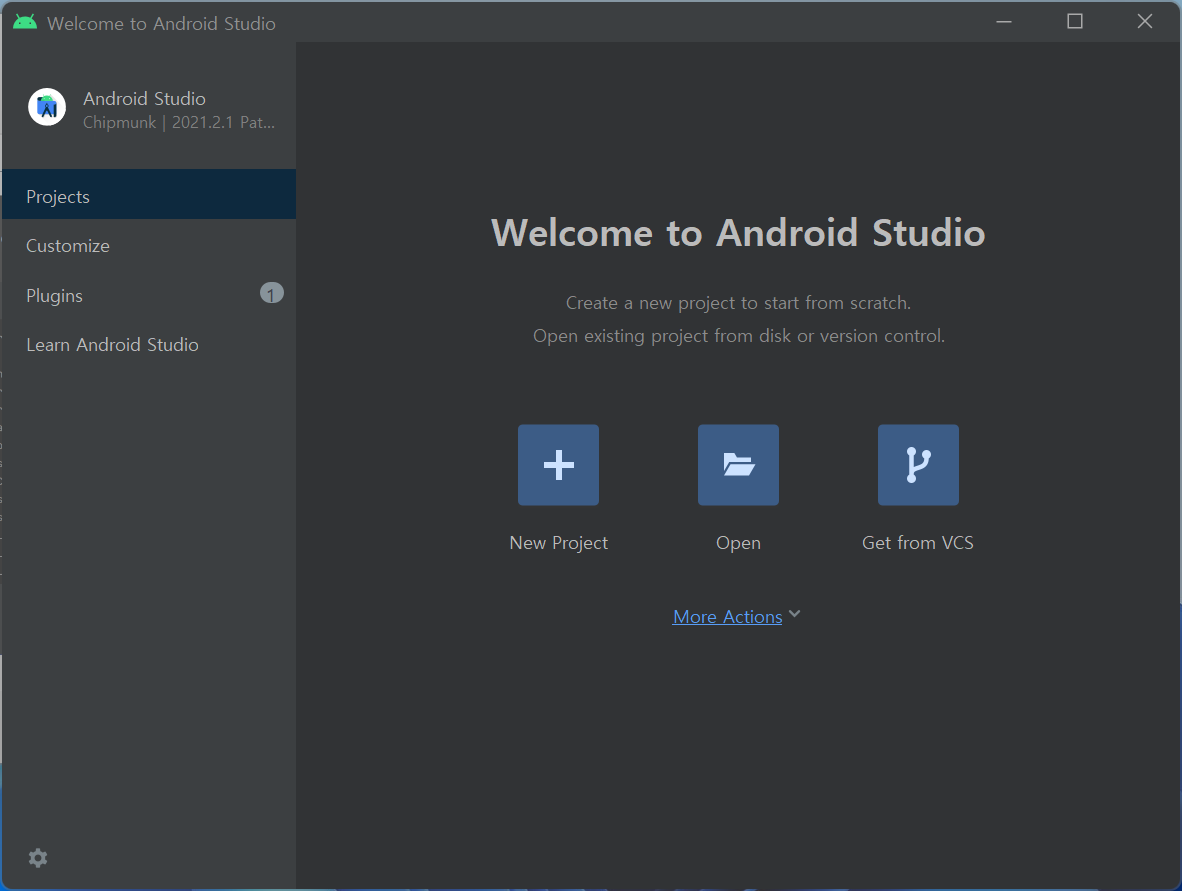Expand the More Actions dropdown chevron

tap(795, 614)
